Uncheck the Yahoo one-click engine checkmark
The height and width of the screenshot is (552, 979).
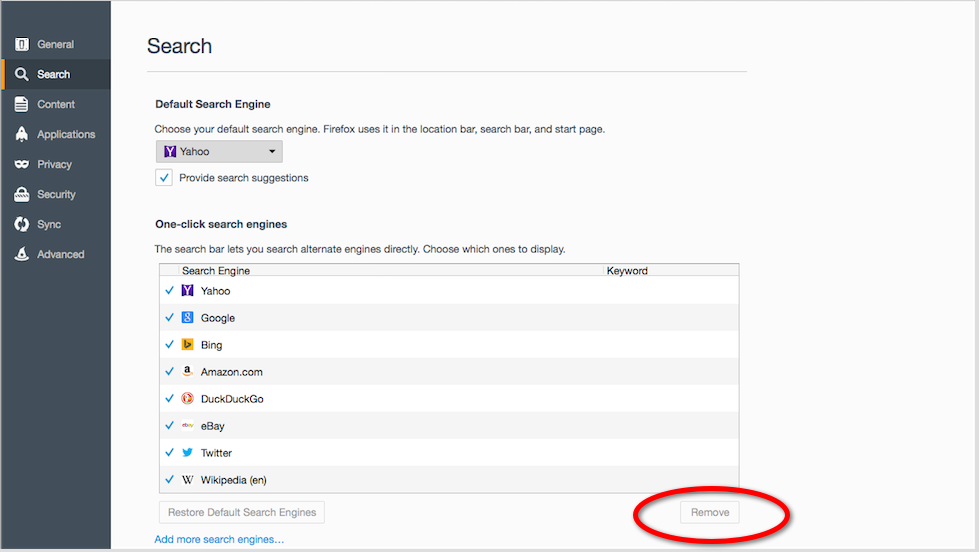click(169, 290)
